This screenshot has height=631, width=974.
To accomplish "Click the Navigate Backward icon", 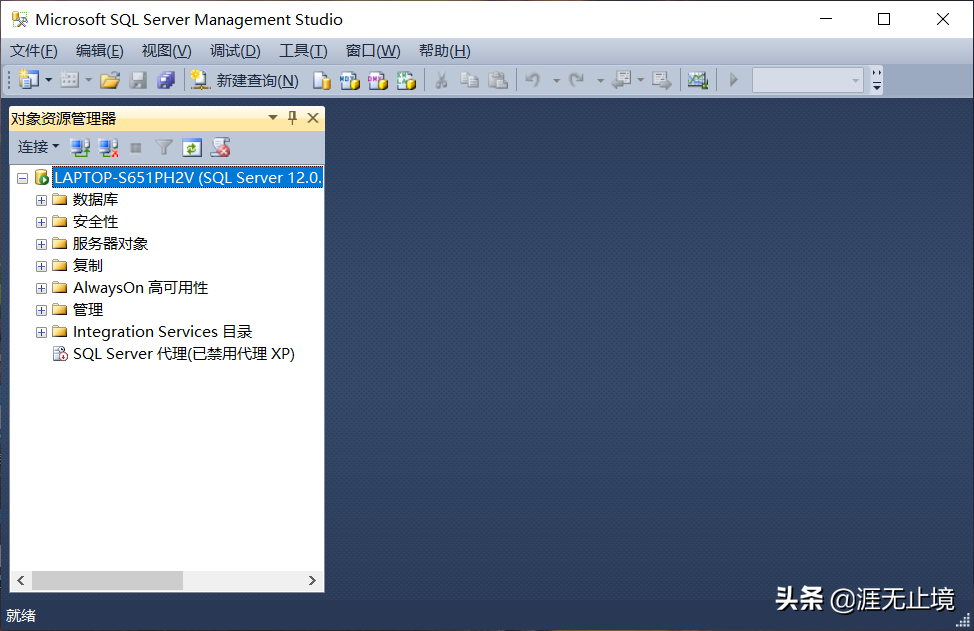I will (622, 80).
